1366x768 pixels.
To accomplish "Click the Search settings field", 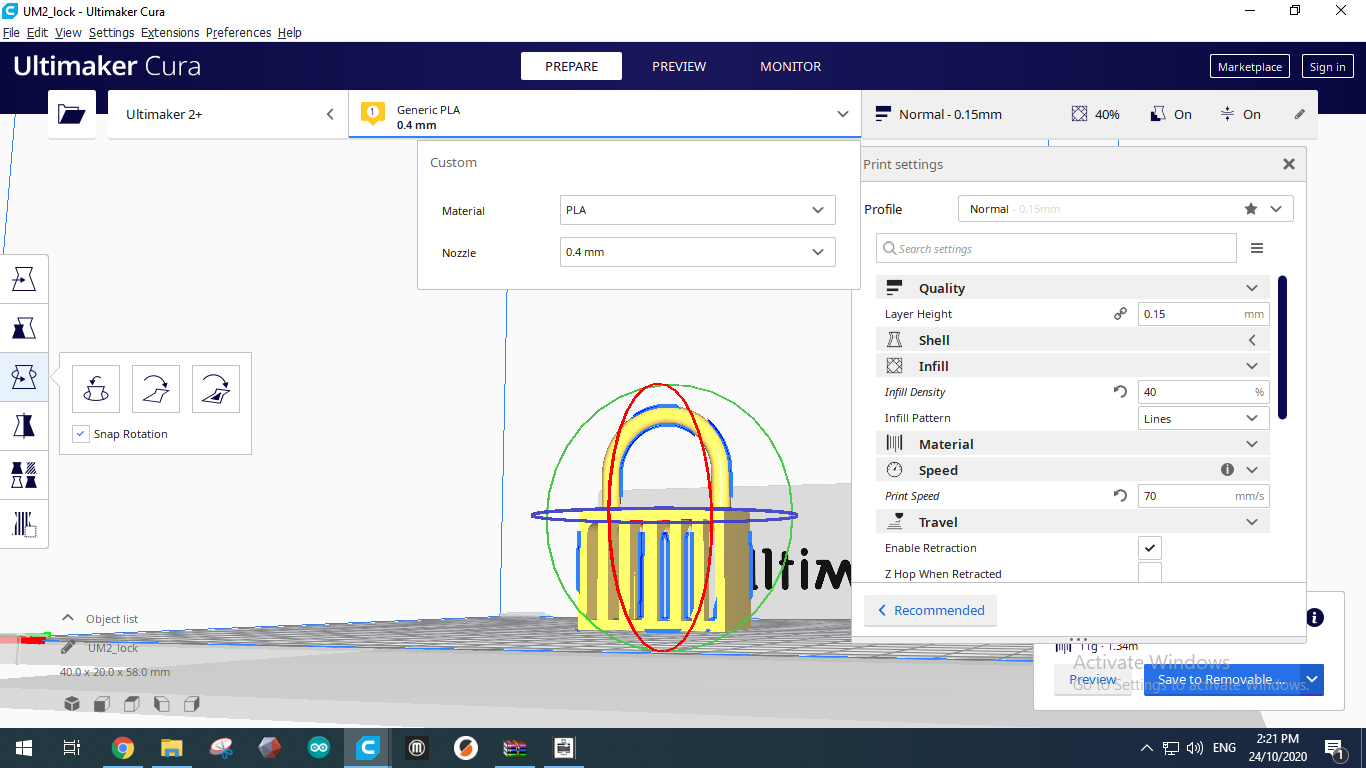I will click(x=1056, y=249).
